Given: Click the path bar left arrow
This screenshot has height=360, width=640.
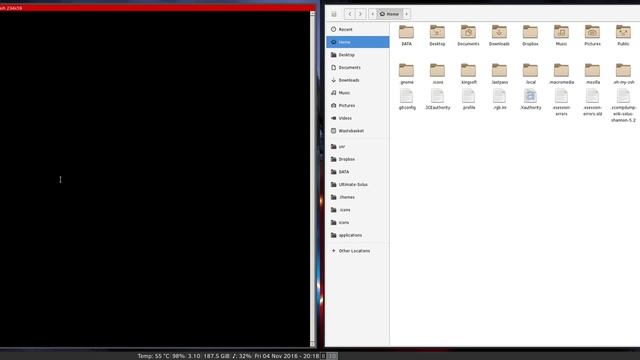Looking at the screenshot, I should [372, 14].
